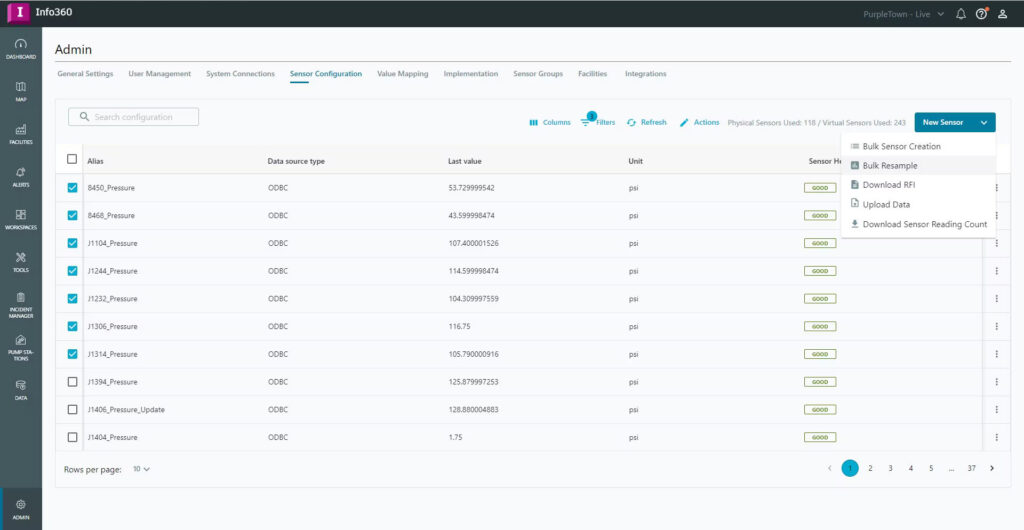Open the Tools sidebar icon

coord(20,257)
